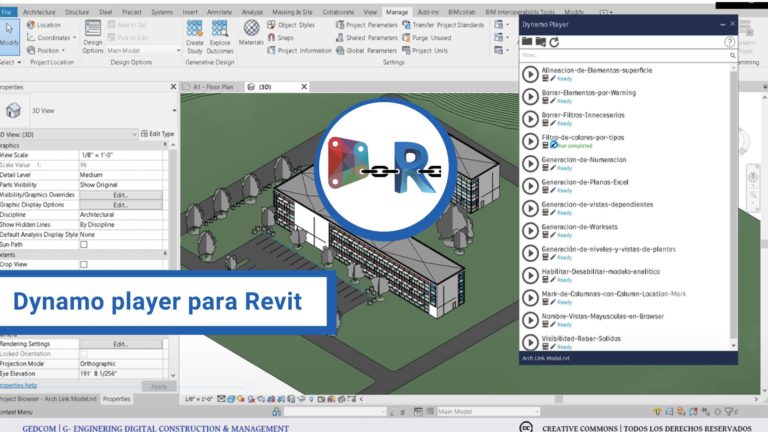This screenshot has width=768, height=432.
Task: Click Purge Unused
Action: [x=427, y=38]
